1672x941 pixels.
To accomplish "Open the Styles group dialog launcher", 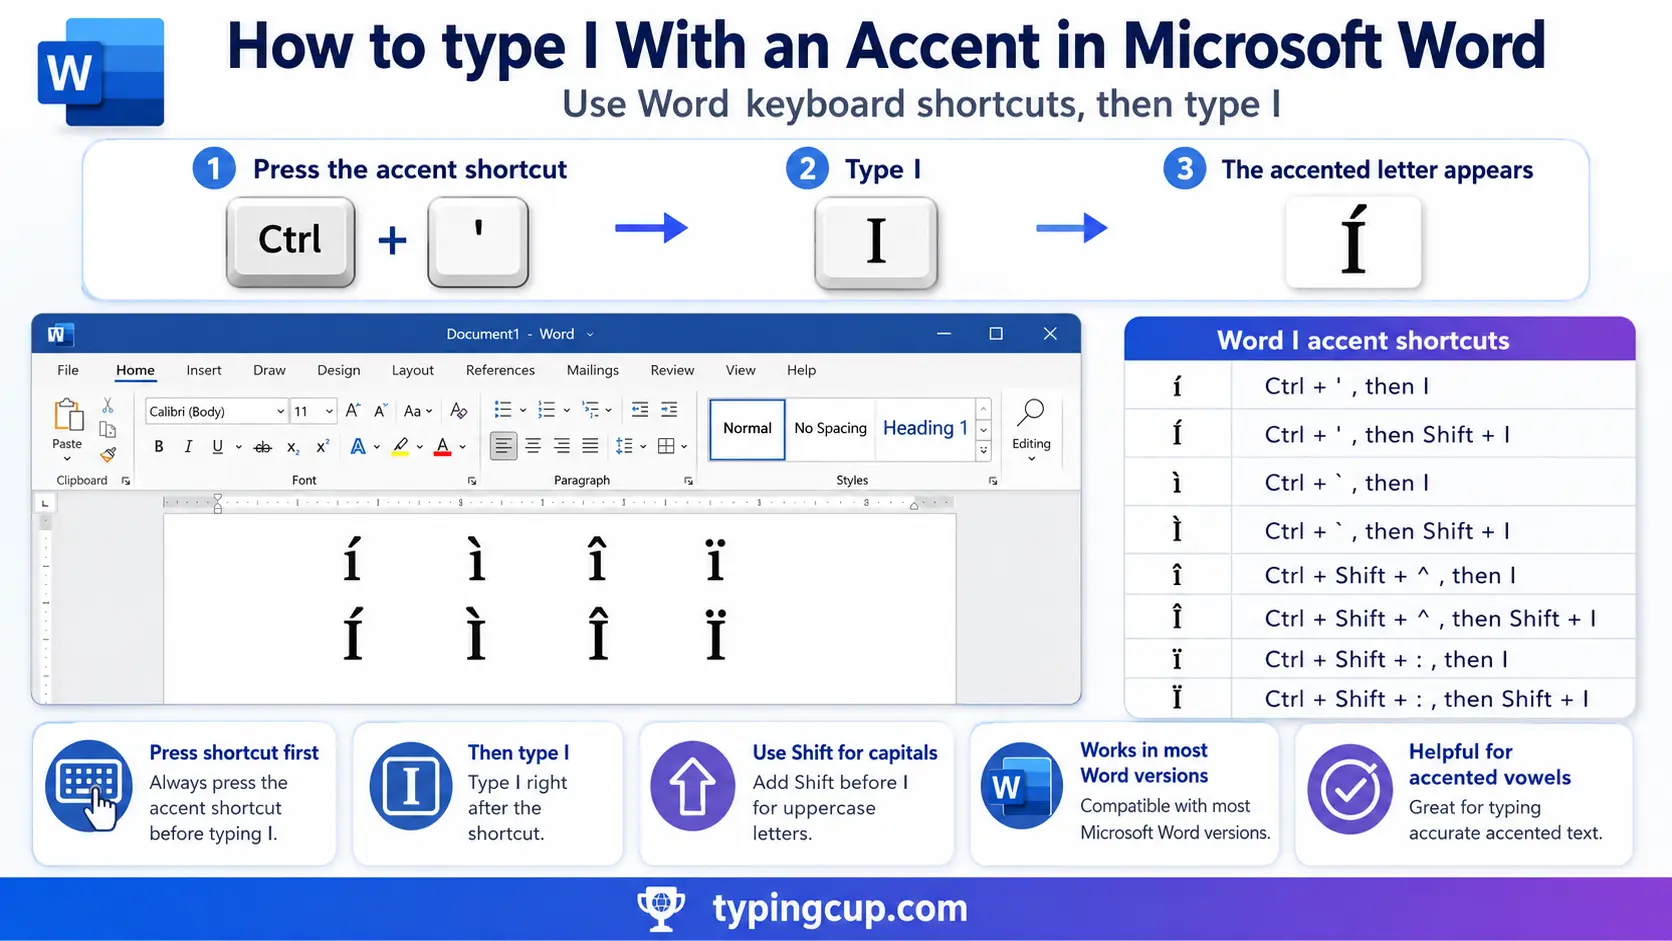I will pos(993,481).
